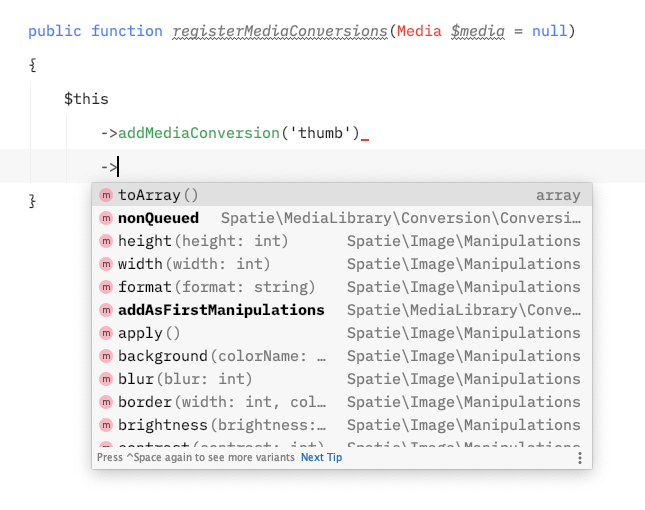Click the registerMediaConversions function name

click(x=280, y=31)
